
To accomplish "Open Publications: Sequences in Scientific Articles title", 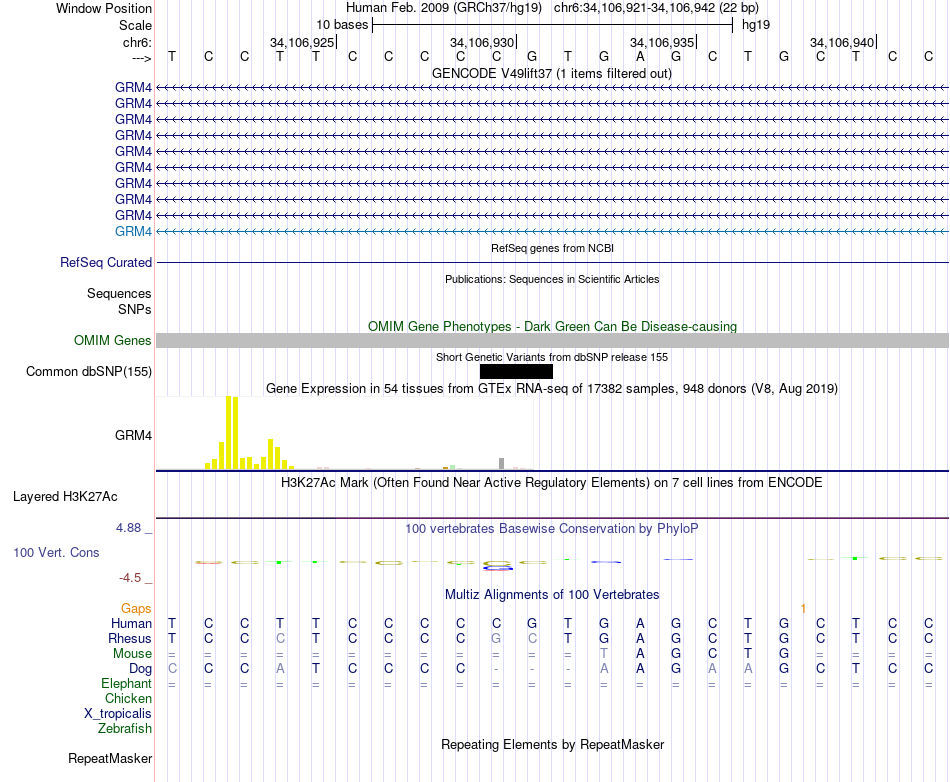I will tap(552, 279).
